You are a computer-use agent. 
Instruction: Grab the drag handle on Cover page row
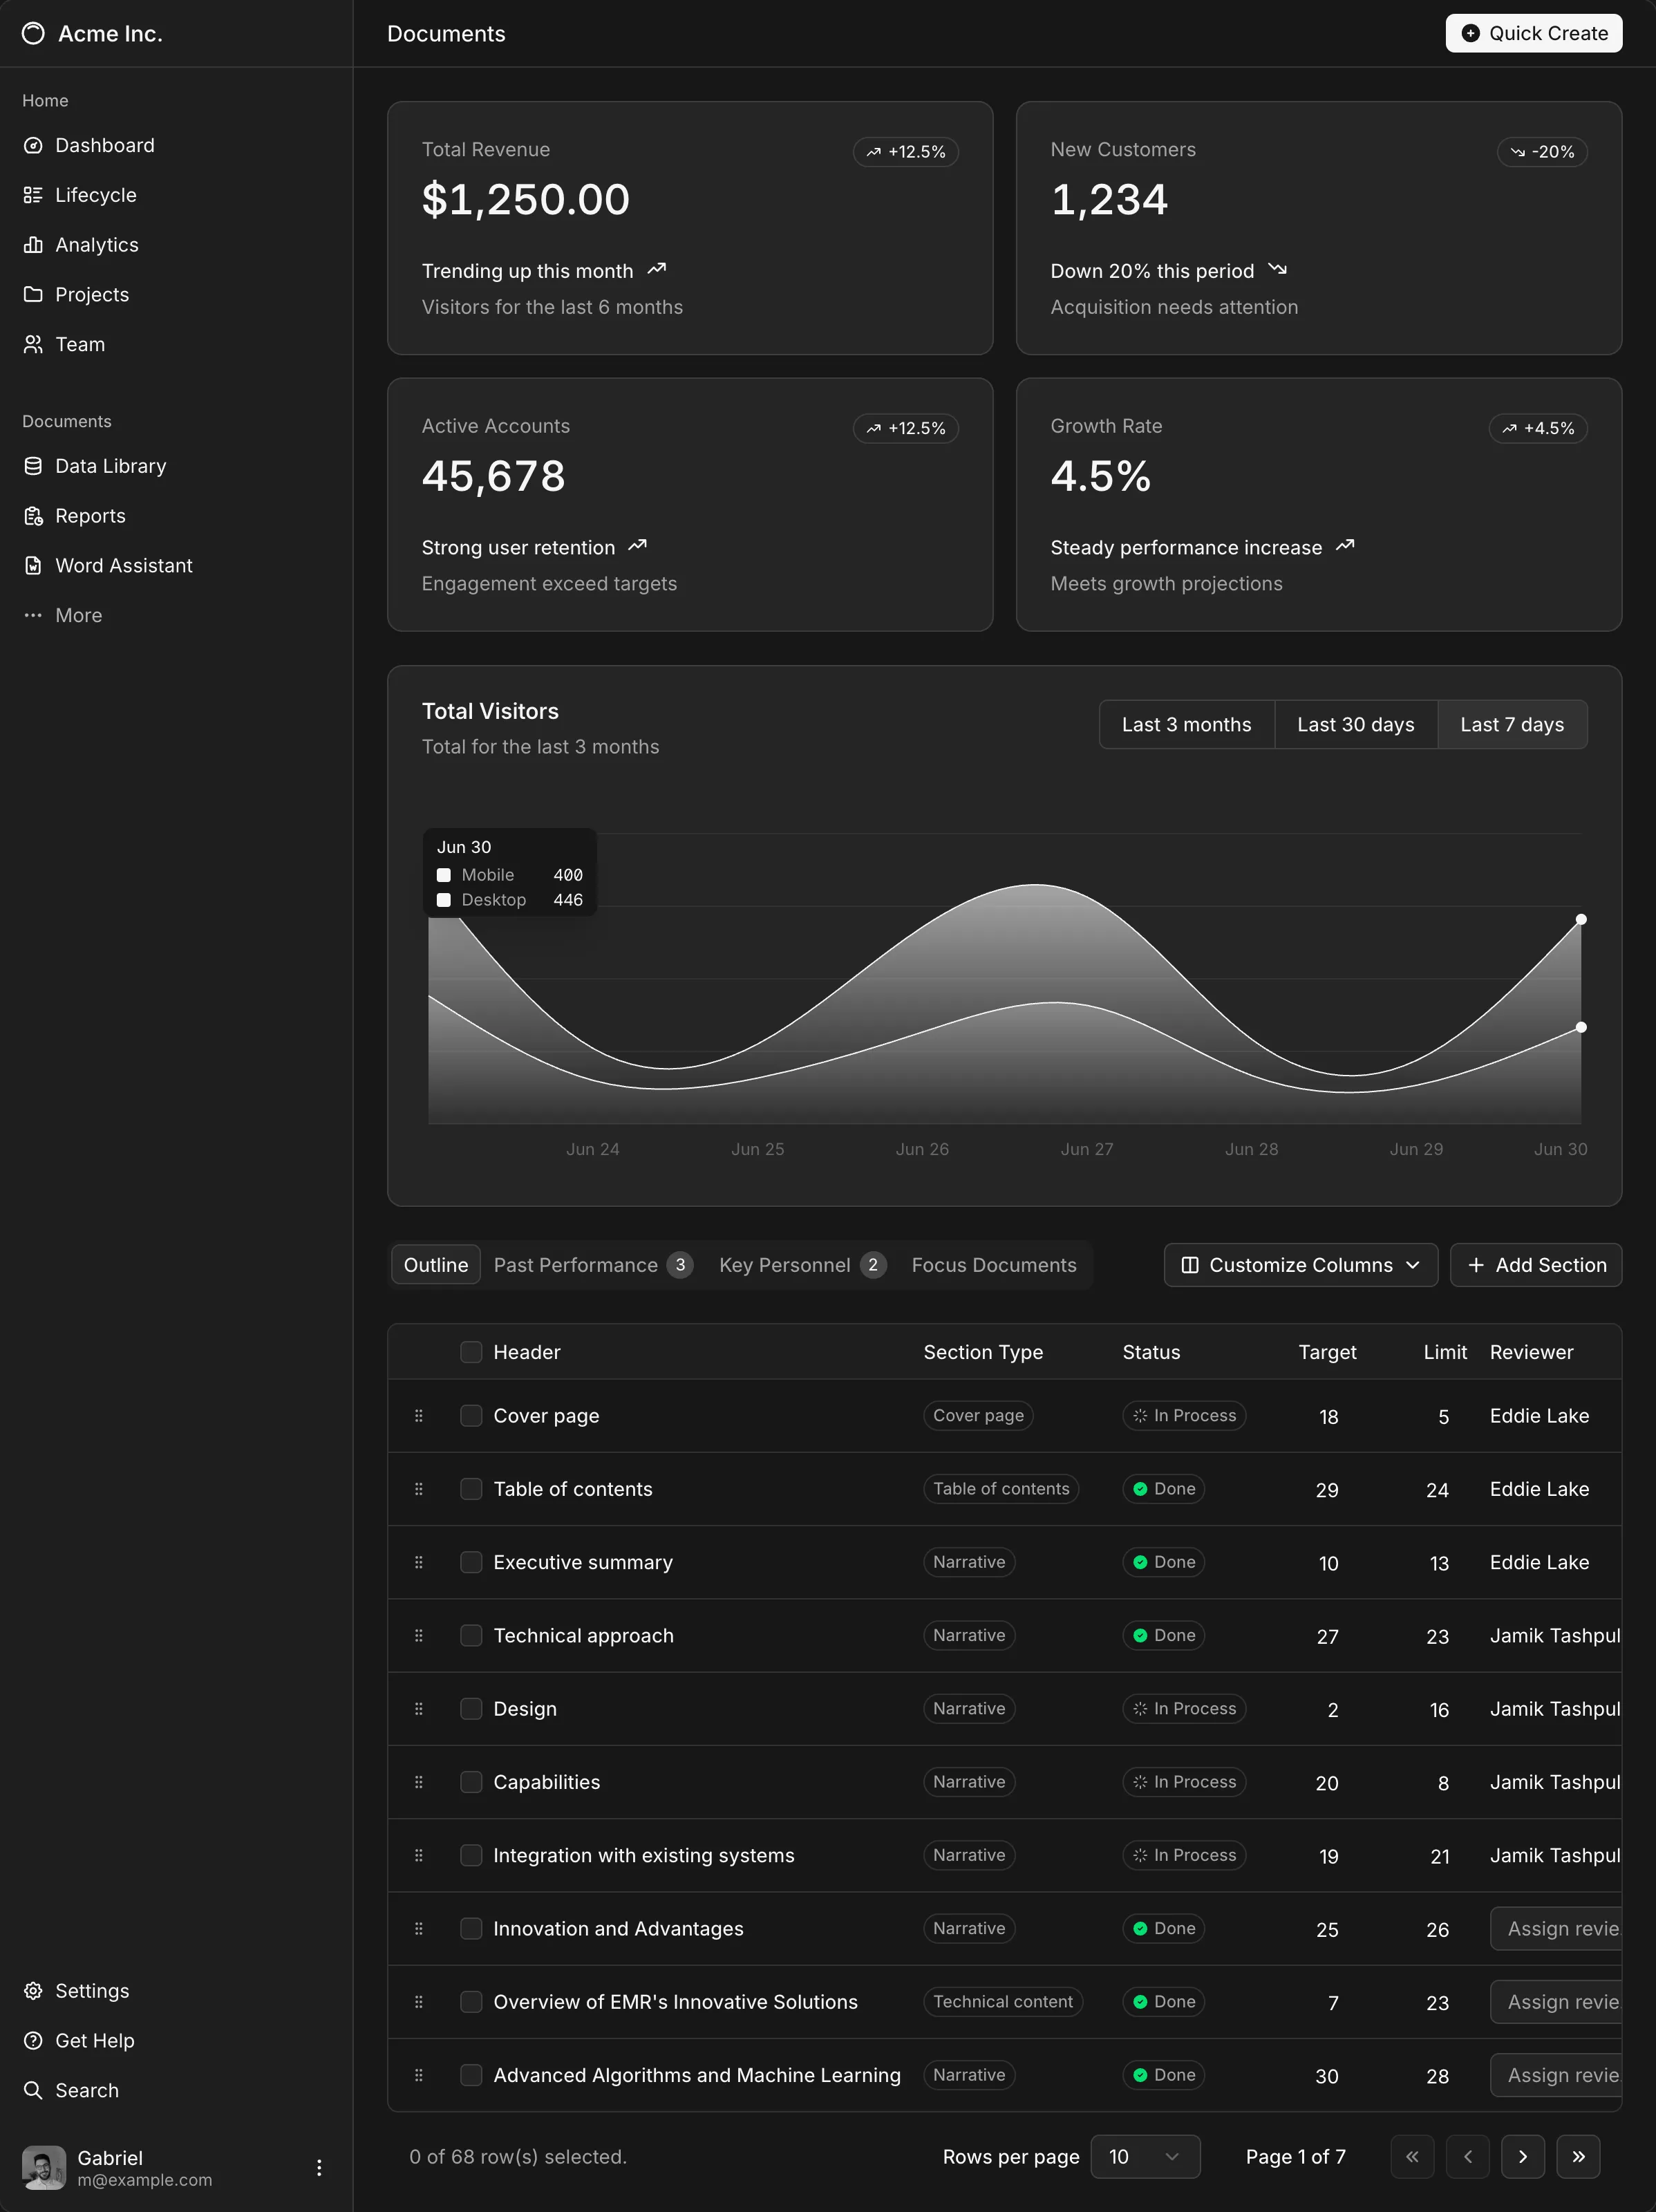point(419,1416)
